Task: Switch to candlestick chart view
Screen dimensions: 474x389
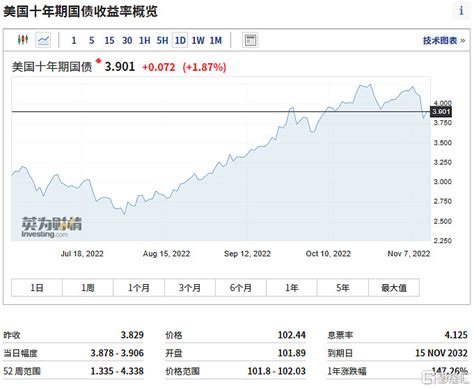Action: coord(23,40)
